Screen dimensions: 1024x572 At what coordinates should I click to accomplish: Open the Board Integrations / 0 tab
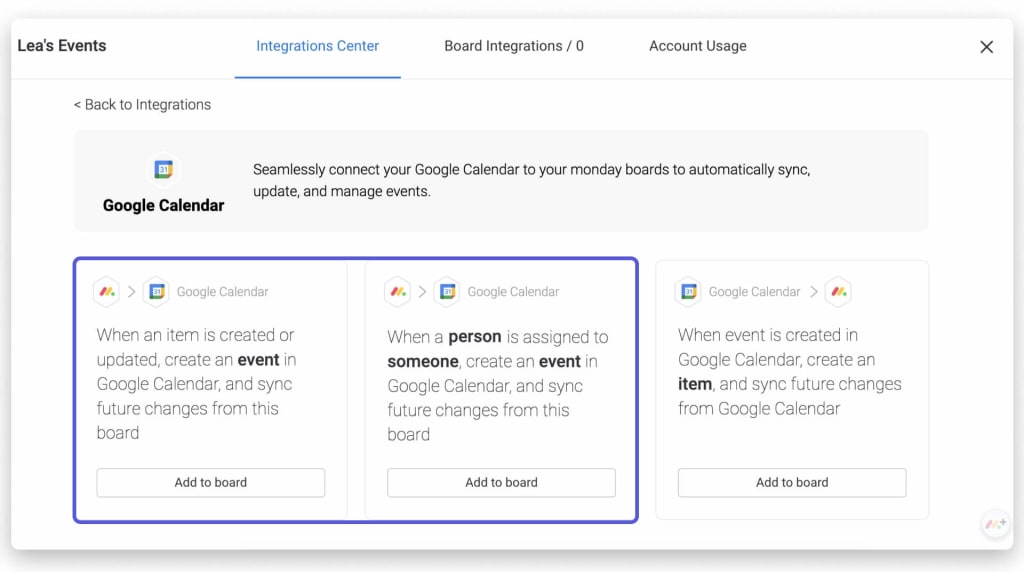[514, 46]
